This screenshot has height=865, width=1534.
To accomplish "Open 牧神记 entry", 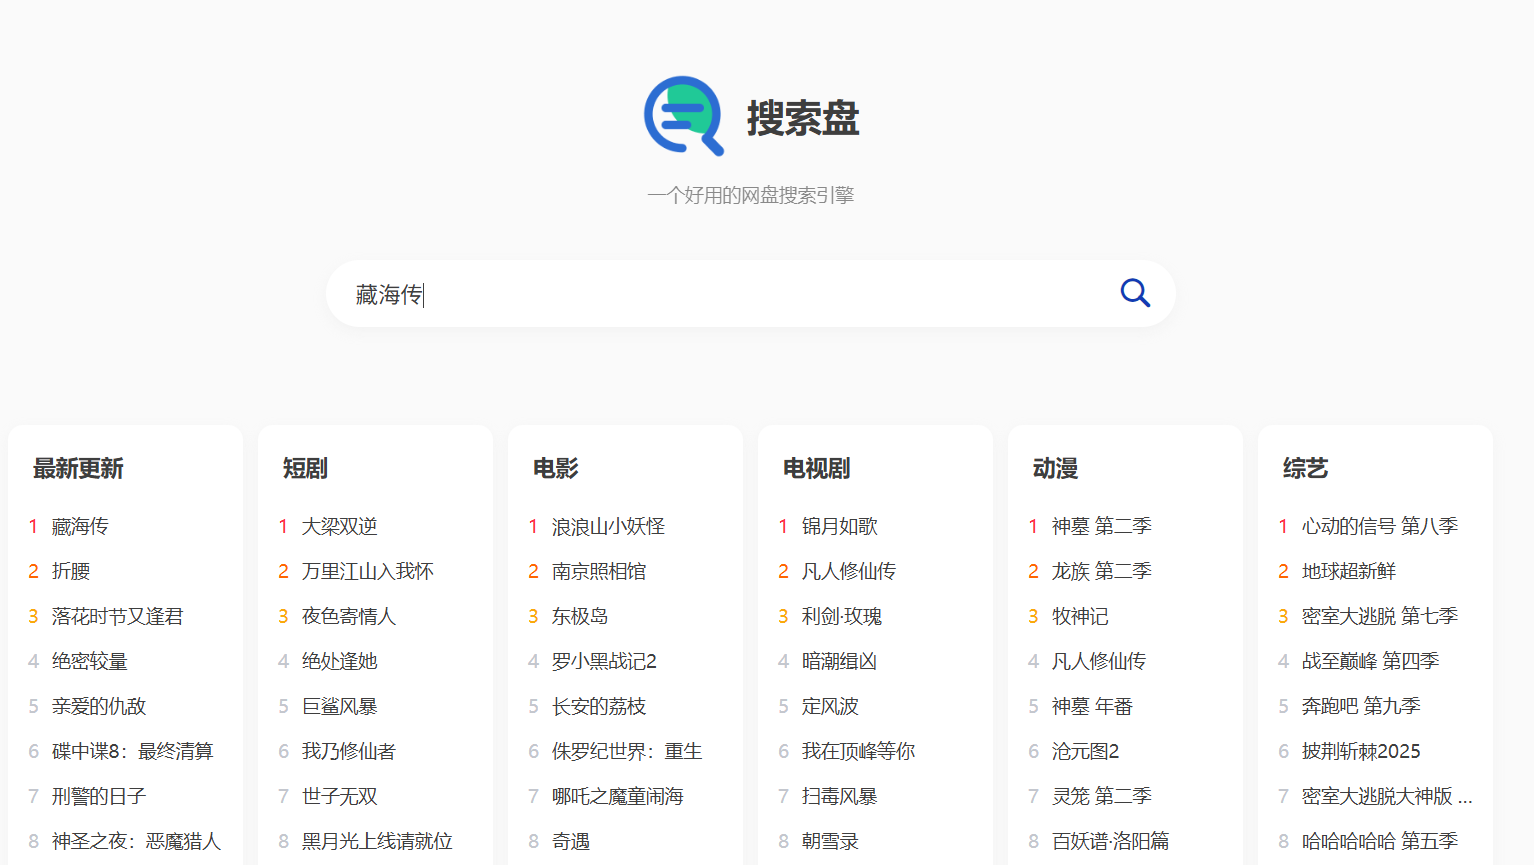I will coord(1080,616).
